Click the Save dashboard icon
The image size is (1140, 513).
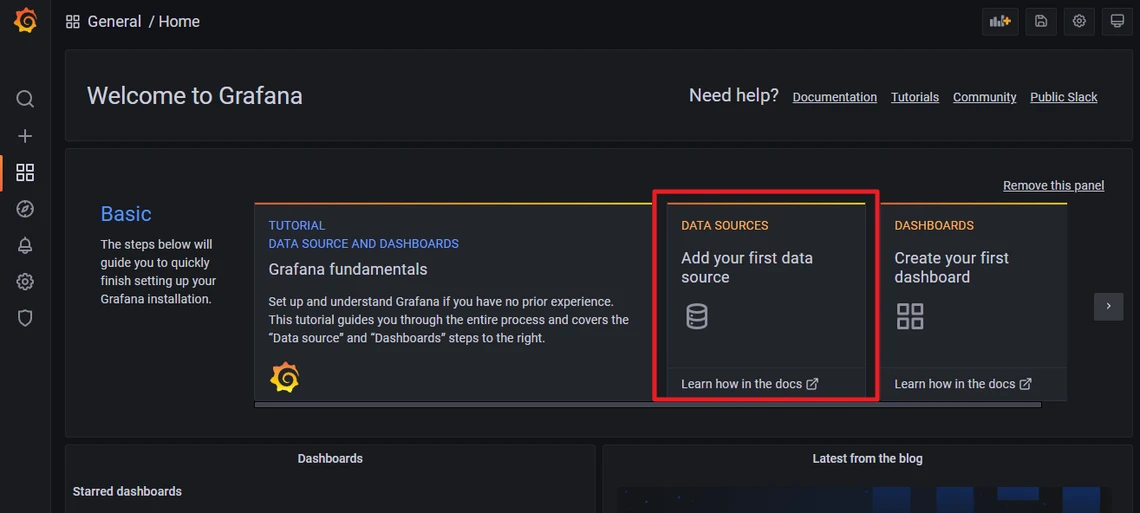(x=1041, y=21)
